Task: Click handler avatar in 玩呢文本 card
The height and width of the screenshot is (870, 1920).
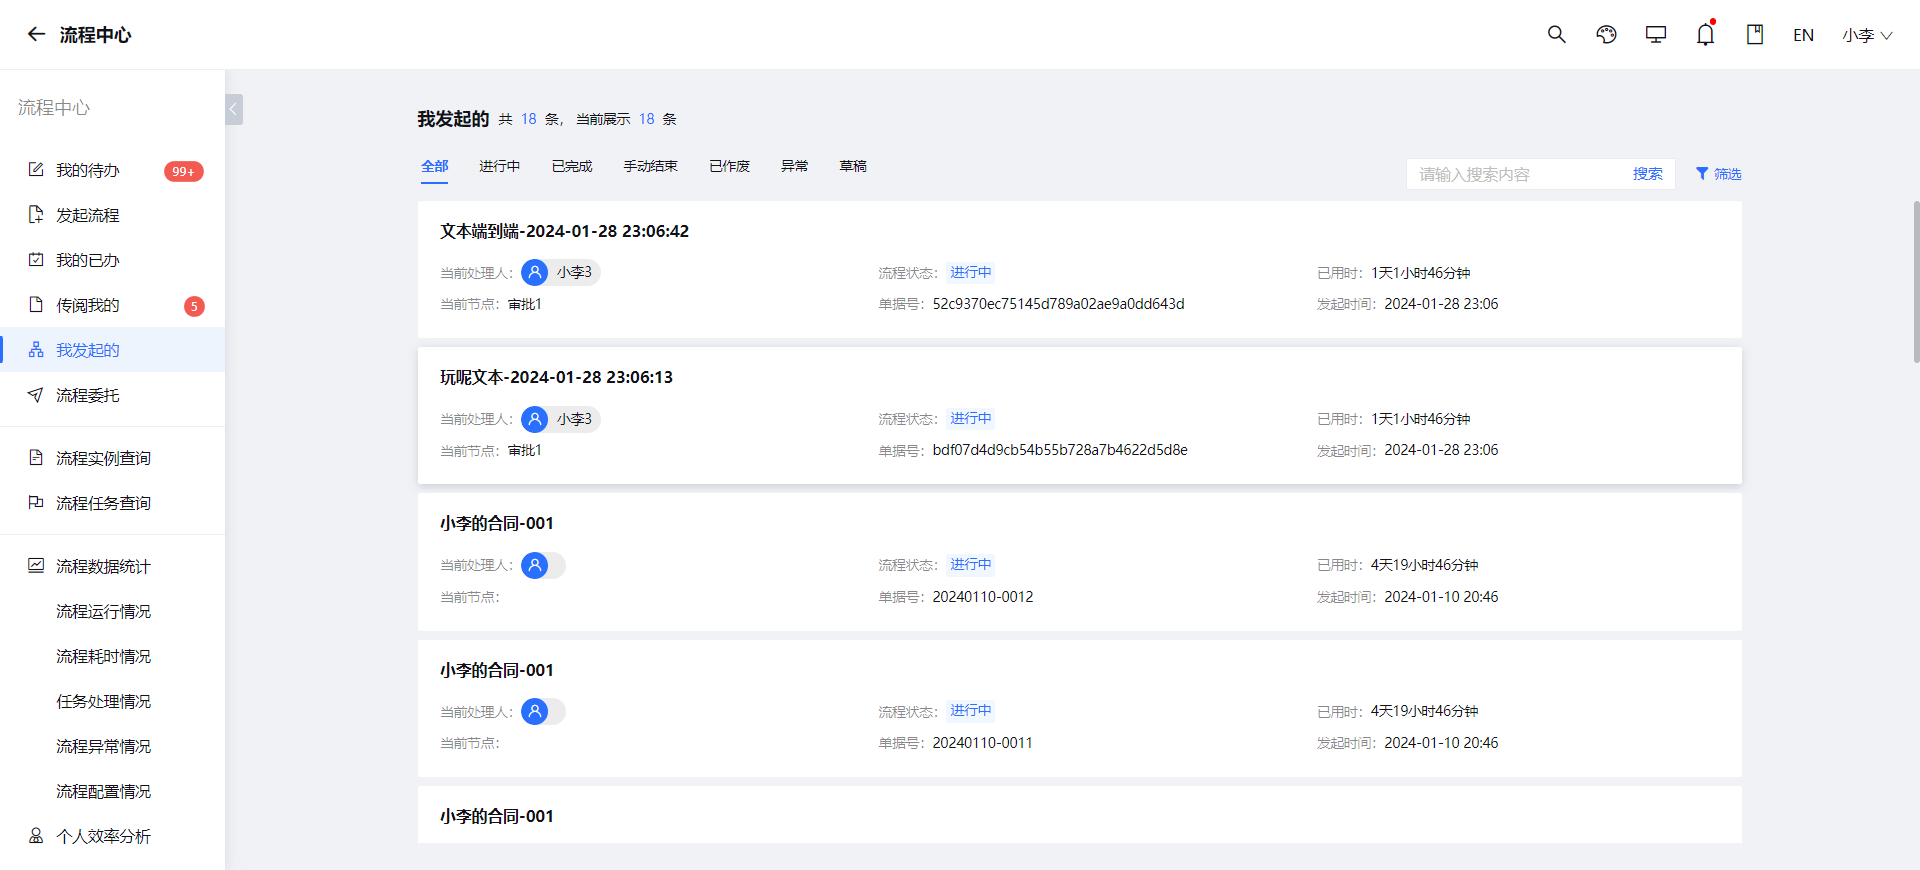Action: (x=535, y=419)
